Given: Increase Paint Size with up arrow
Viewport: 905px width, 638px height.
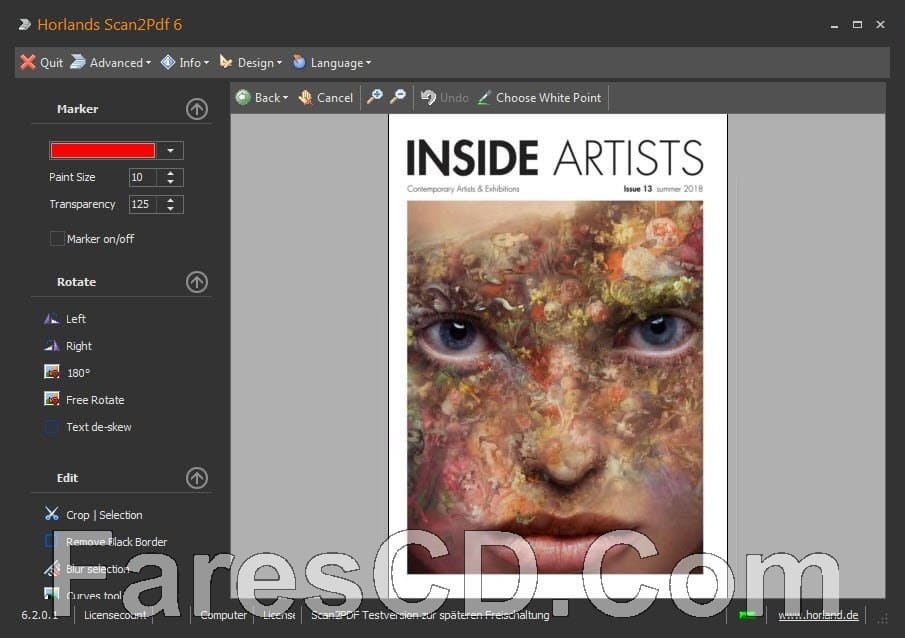Looking at the screenshot, I should click(170, 173).
